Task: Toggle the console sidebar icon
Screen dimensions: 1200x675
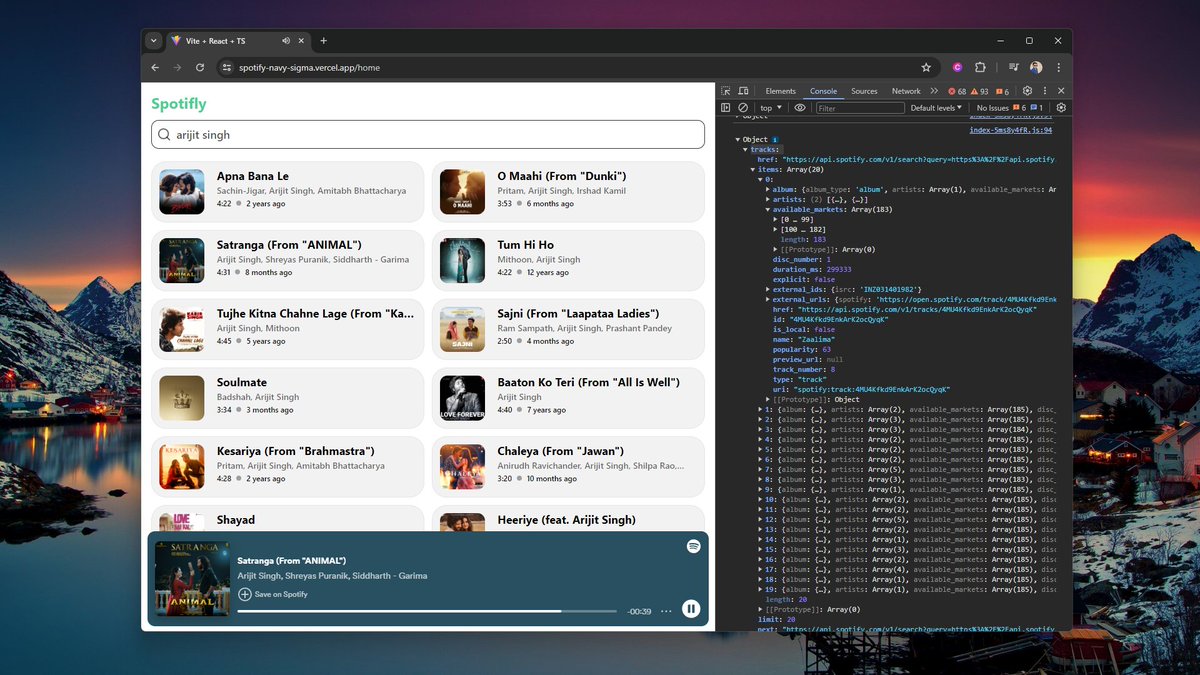Action: coord(726,108)
